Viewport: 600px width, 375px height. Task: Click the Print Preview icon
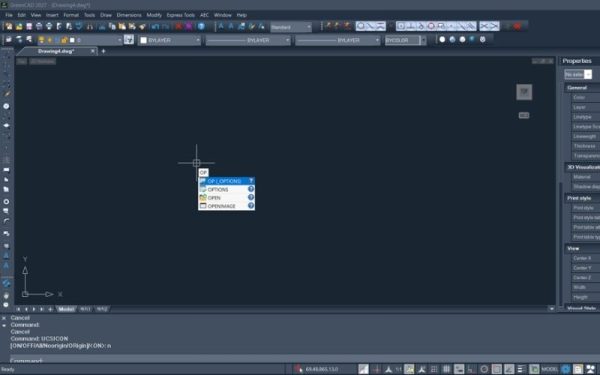[49, 26]
